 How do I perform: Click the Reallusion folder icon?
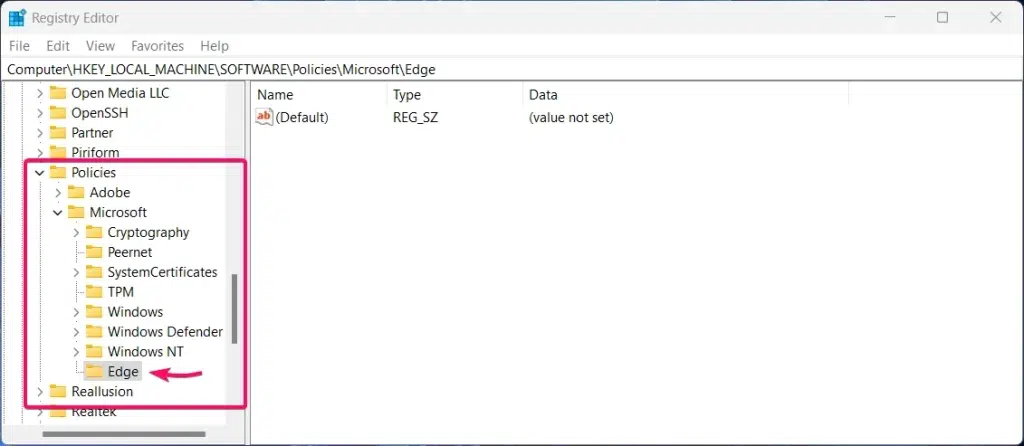(x=58, y=391)
